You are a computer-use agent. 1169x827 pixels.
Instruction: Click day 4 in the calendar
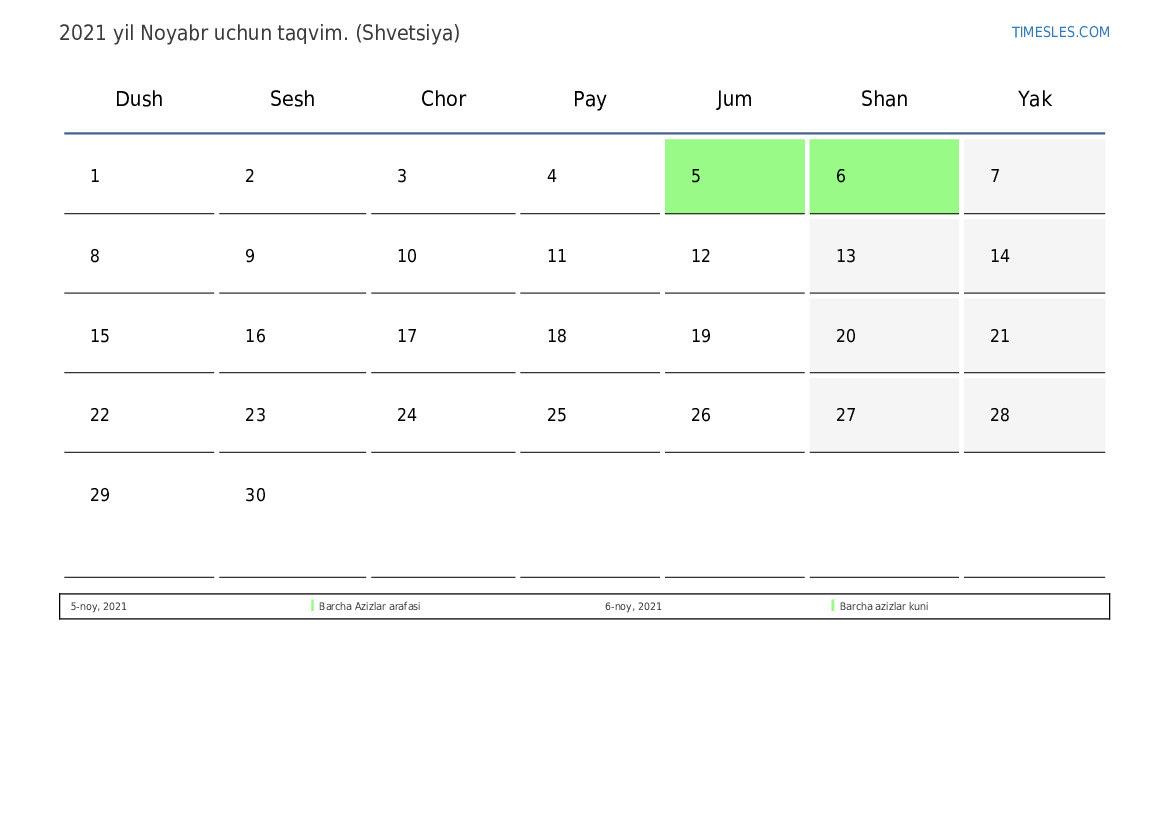pyautogui.click(x=590, y=176)
